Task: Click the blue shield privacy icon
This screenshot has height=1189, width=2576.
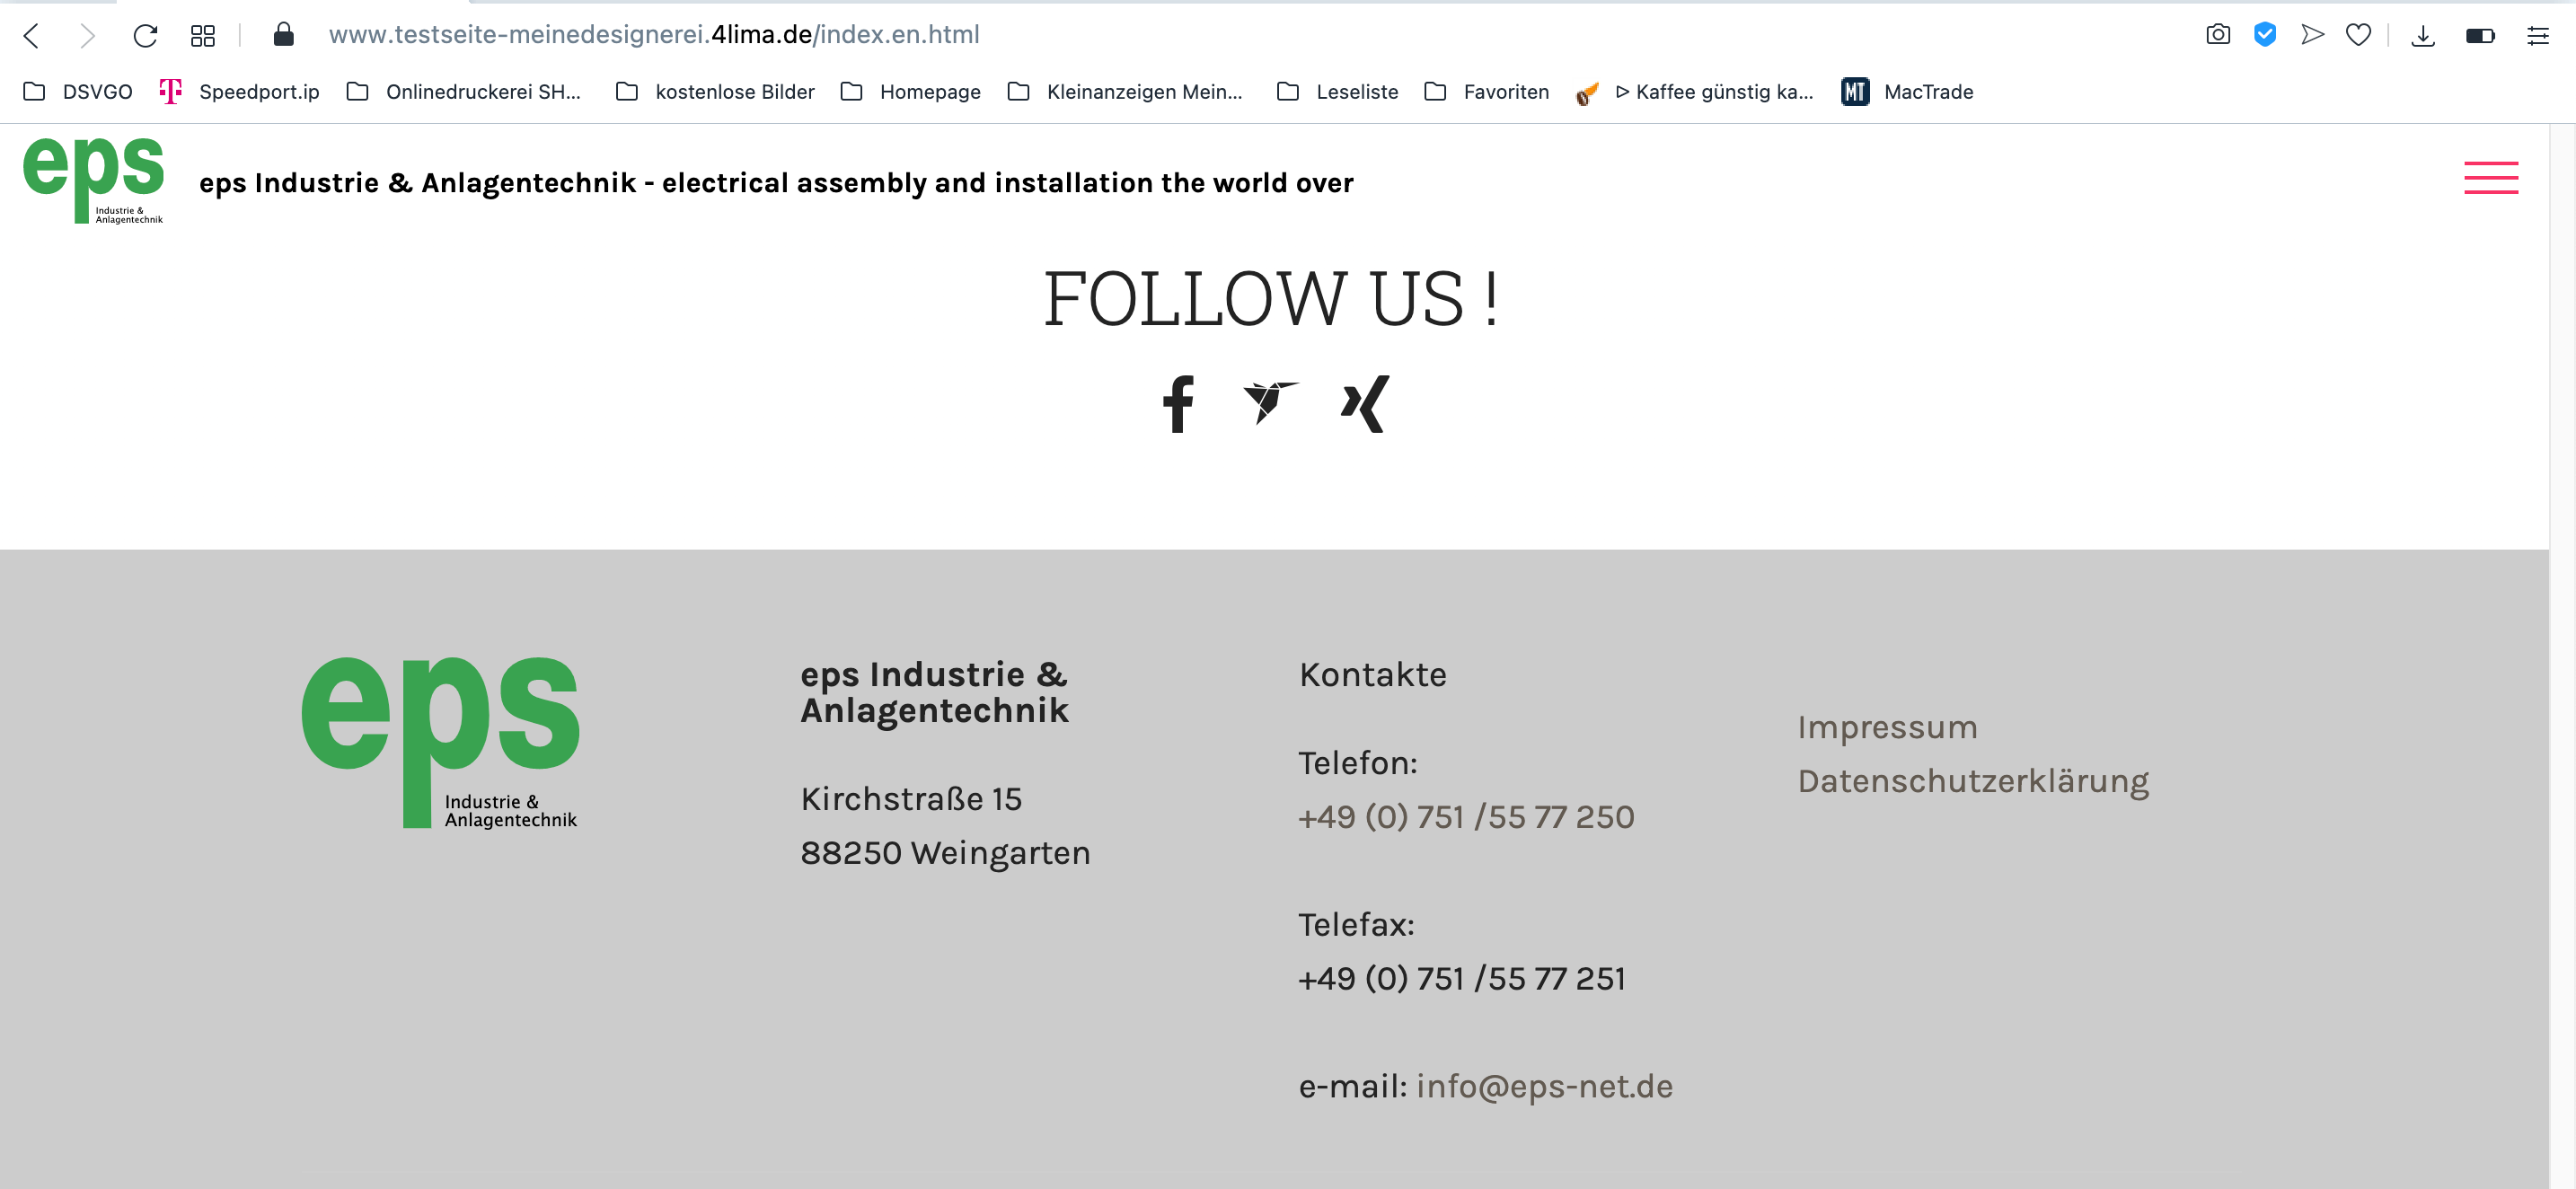Action: pyautogui.click(x=2264, y=35)
